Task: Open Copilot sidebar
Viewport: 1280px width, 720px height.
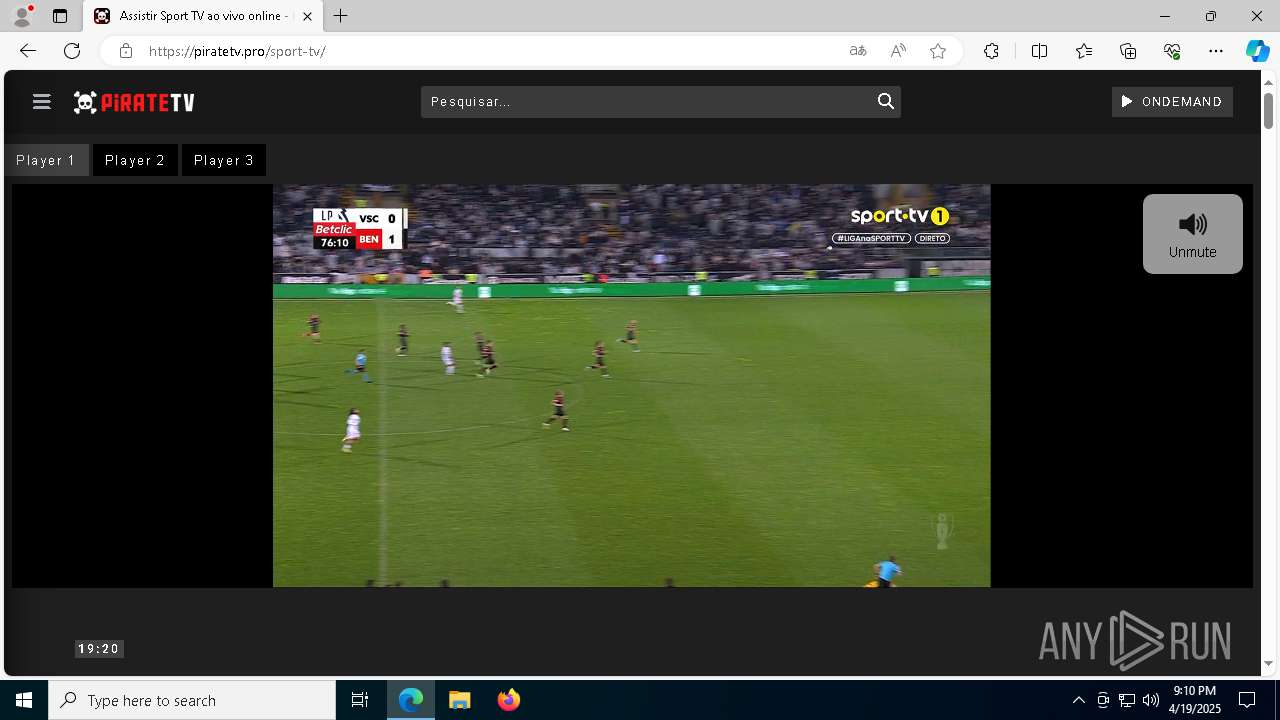Action: [x=1257, y=51]
